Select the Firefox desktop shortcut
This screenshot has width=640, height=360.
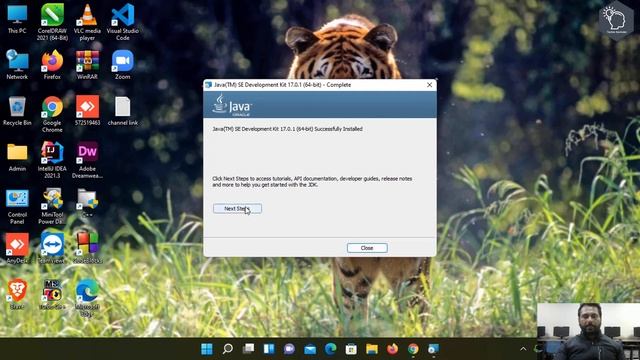[52, 64]
